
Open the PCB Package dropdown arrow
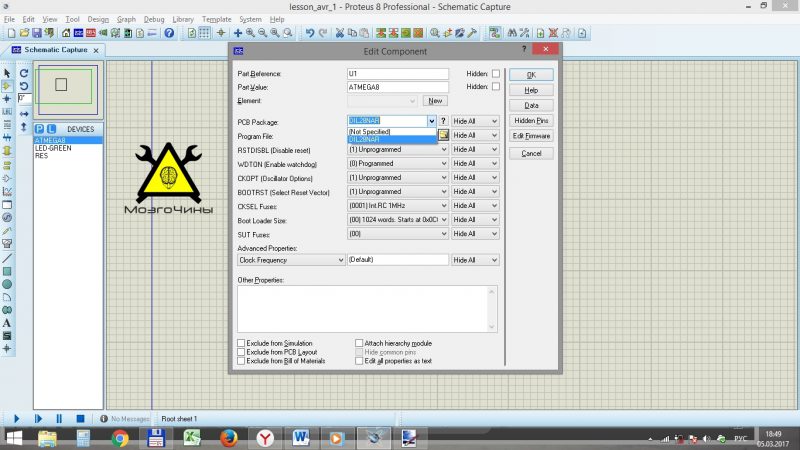click(432, 121)
